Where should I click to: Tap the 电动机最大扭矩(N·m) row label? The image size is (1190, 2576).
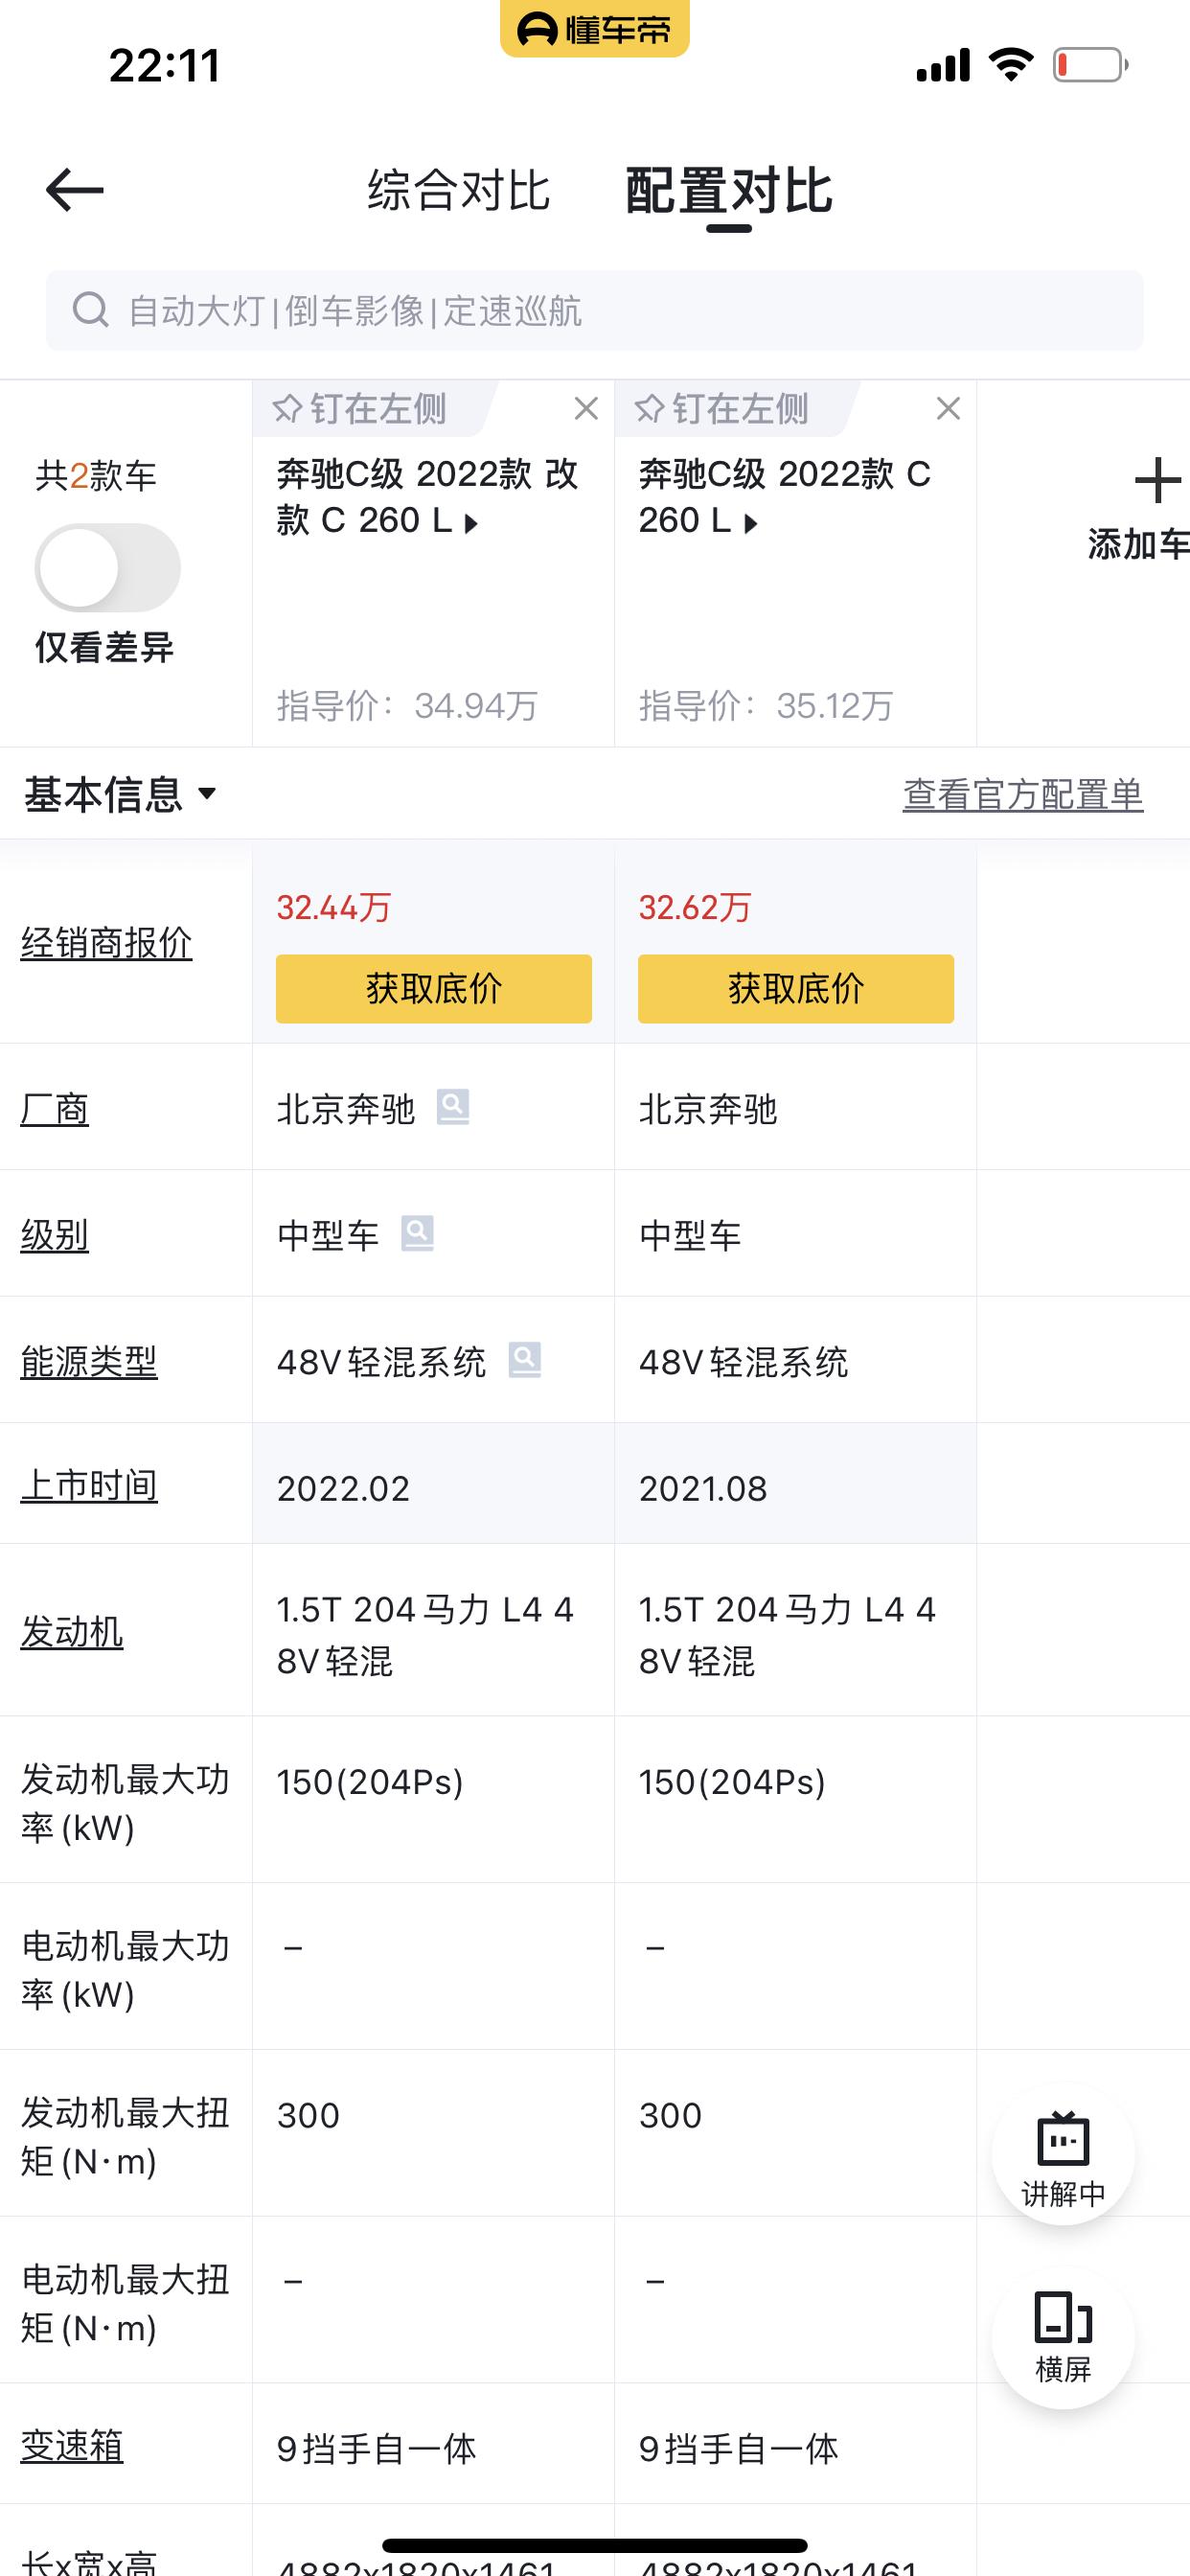coord(125,2304)
